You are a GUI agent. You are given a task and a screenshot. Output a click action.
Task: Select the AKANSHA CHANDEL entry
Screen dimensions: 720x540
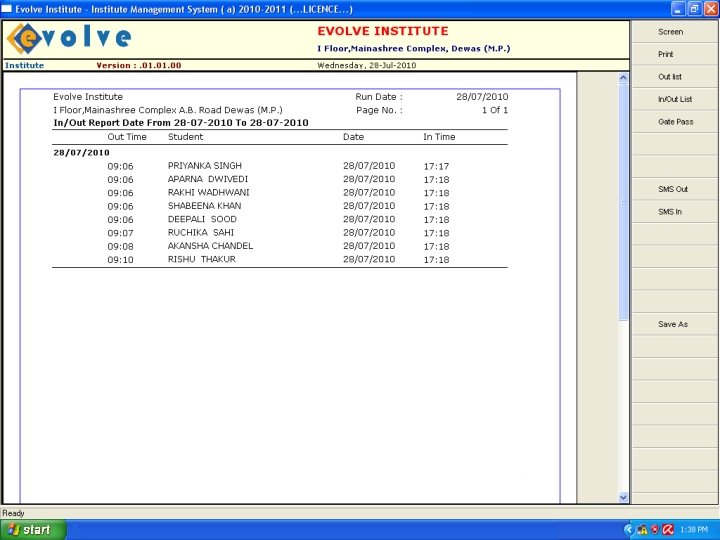[x=210, y=246]
